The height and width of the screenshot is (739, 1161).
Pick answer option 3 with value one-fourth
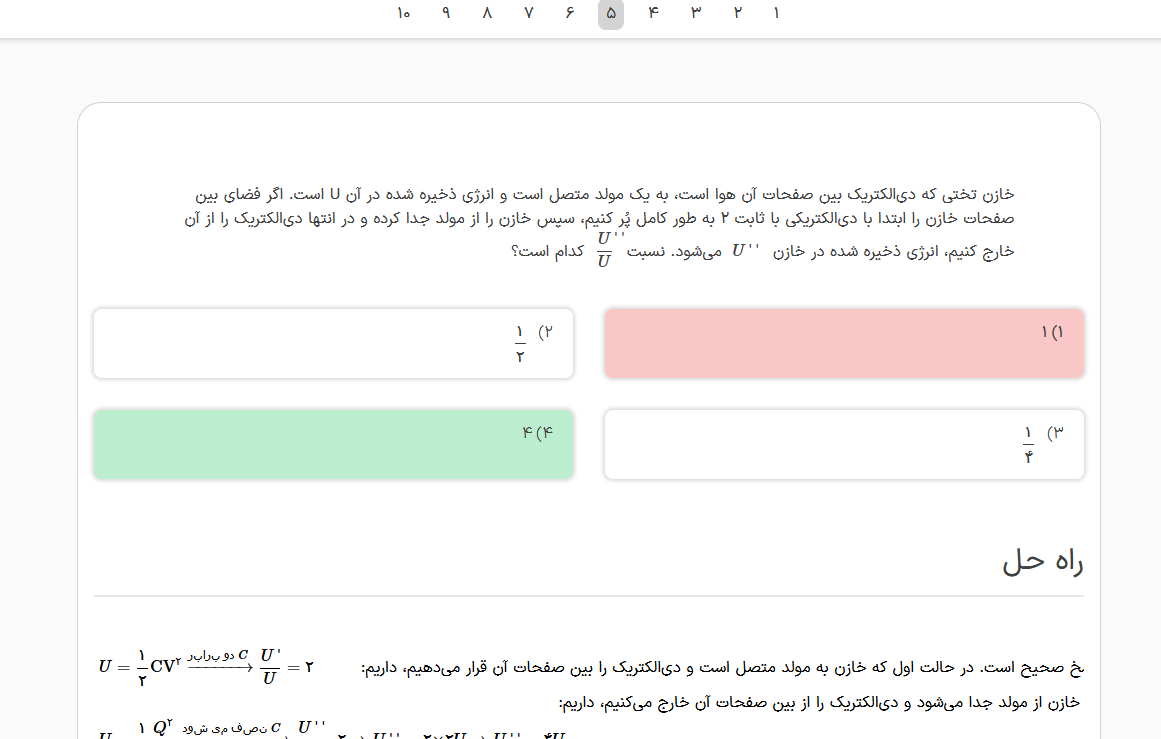pyautogui.click(x=844, y=444)
